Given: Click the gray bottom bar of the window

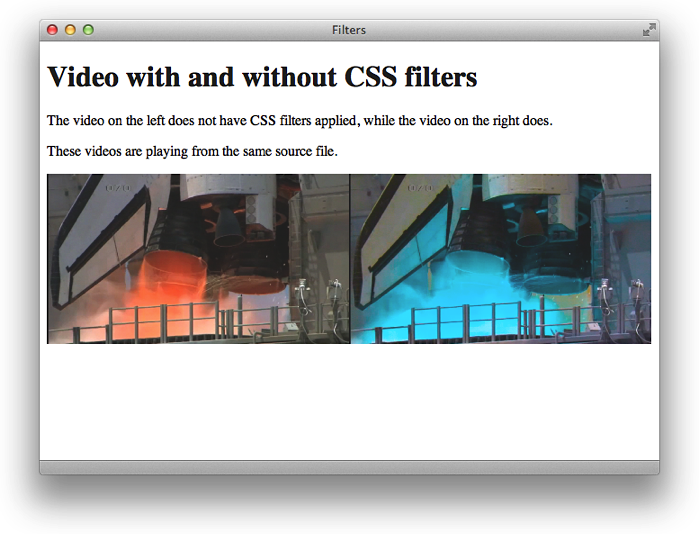Looking at the screenshot, I should pos(349,467).
